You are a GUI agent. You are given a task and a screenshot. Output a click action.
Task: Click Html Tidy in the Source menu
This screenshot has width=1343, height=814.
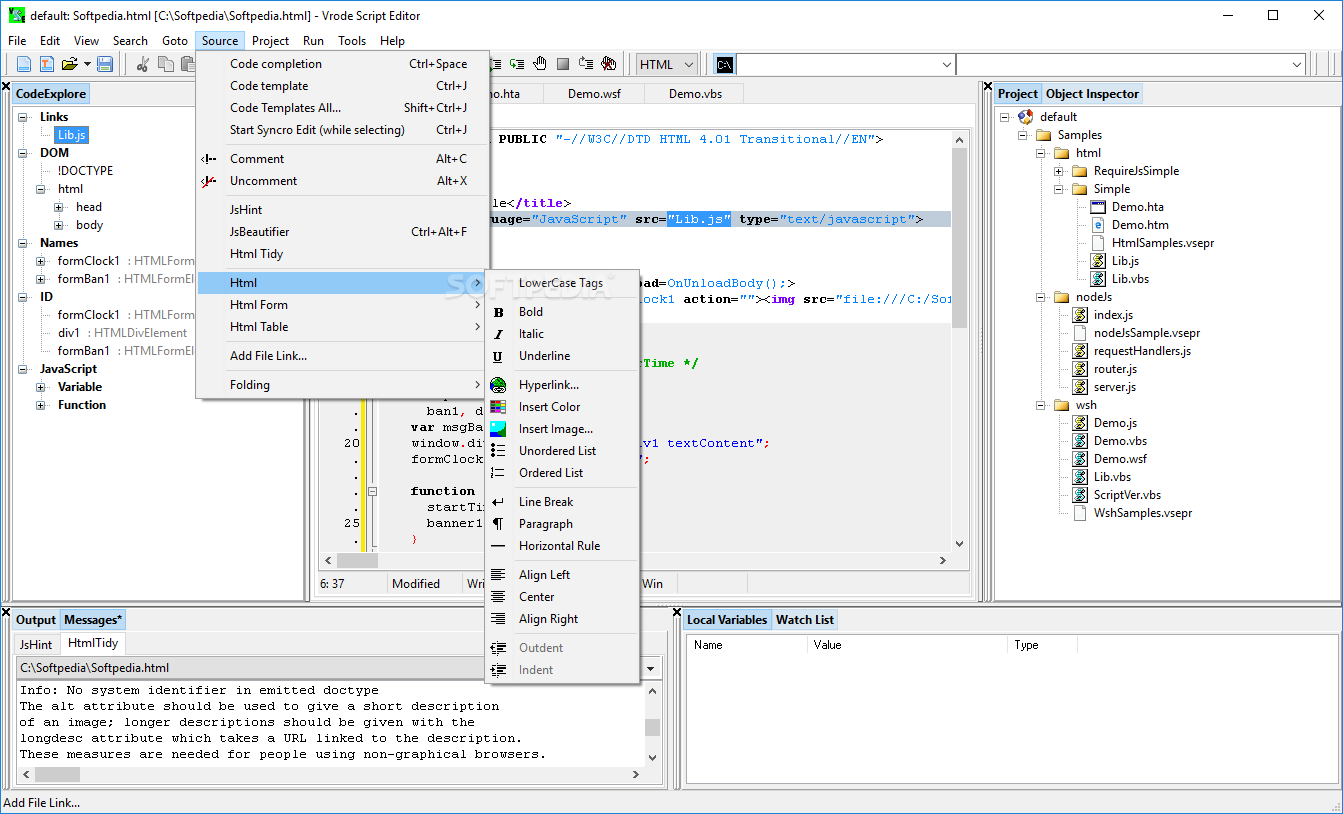(343, 254)
